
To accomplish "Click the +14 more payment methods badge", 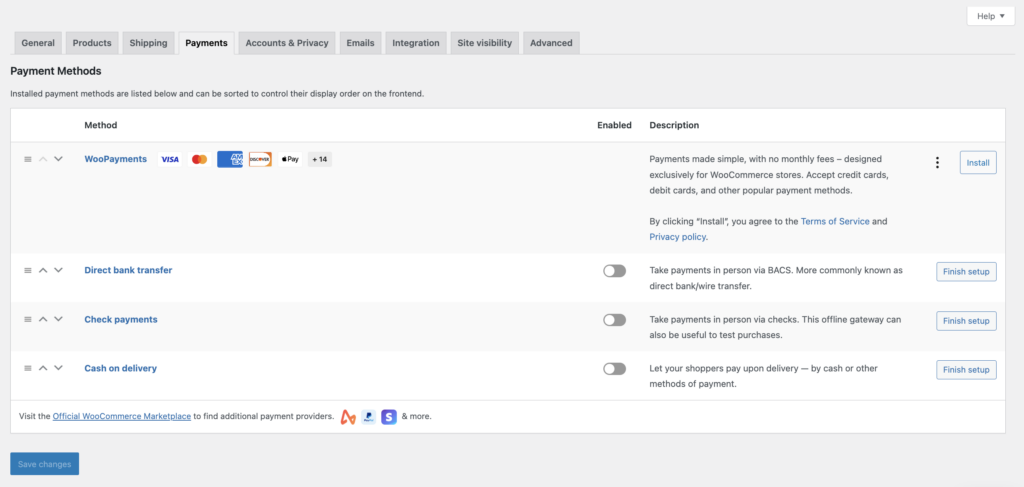I will click(x=319, y=159).
